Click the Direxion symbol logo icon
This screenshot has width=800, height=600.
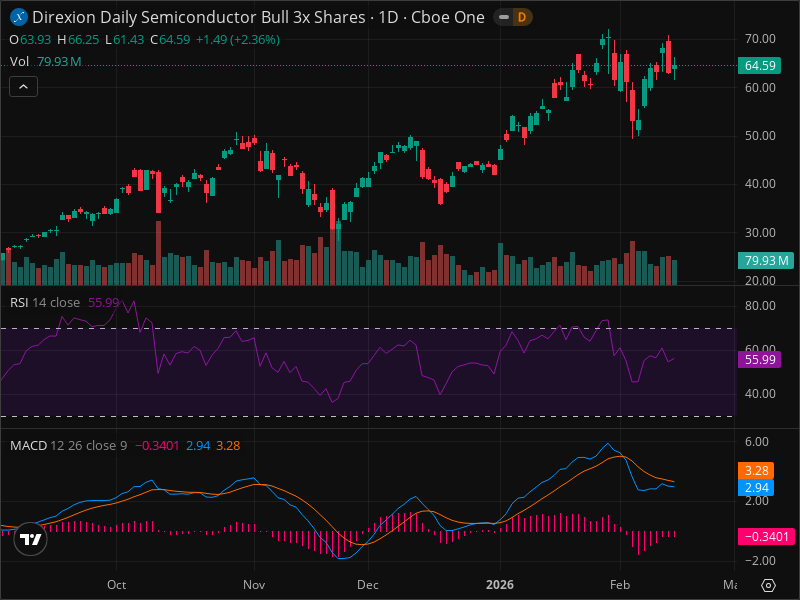tap(19, 17)
